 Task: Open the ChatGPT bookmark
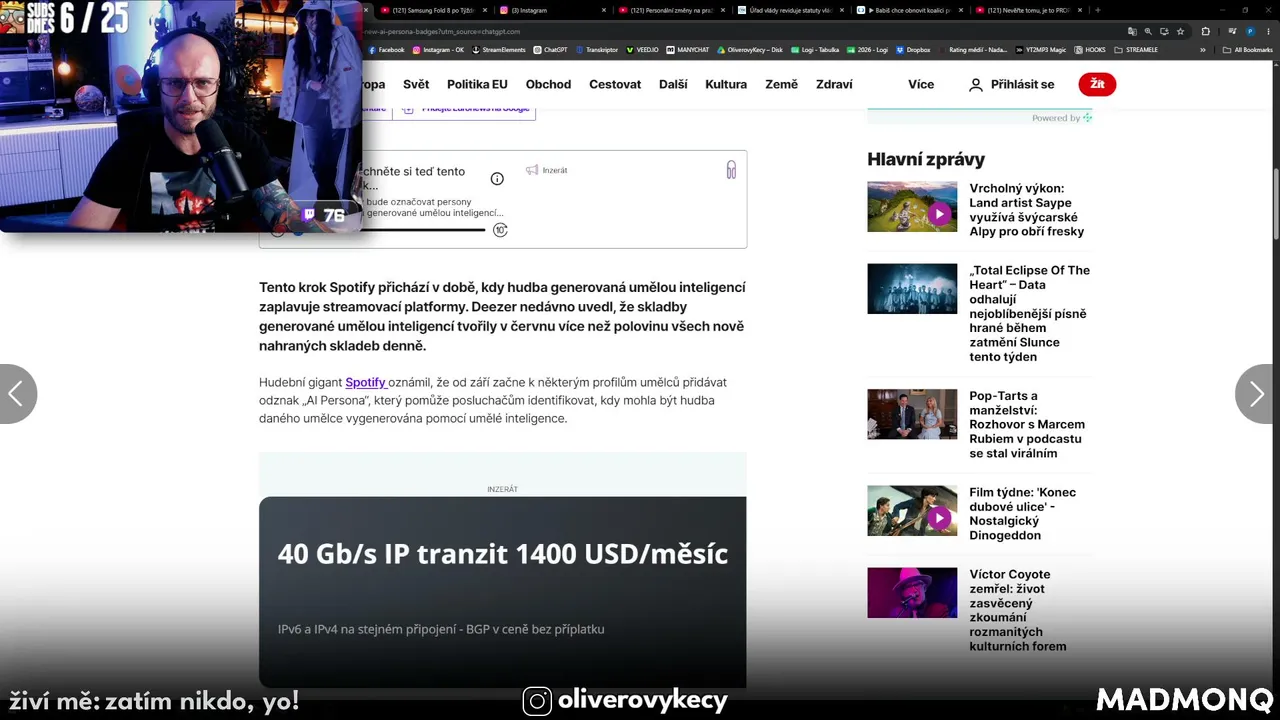tap(551, 49)
